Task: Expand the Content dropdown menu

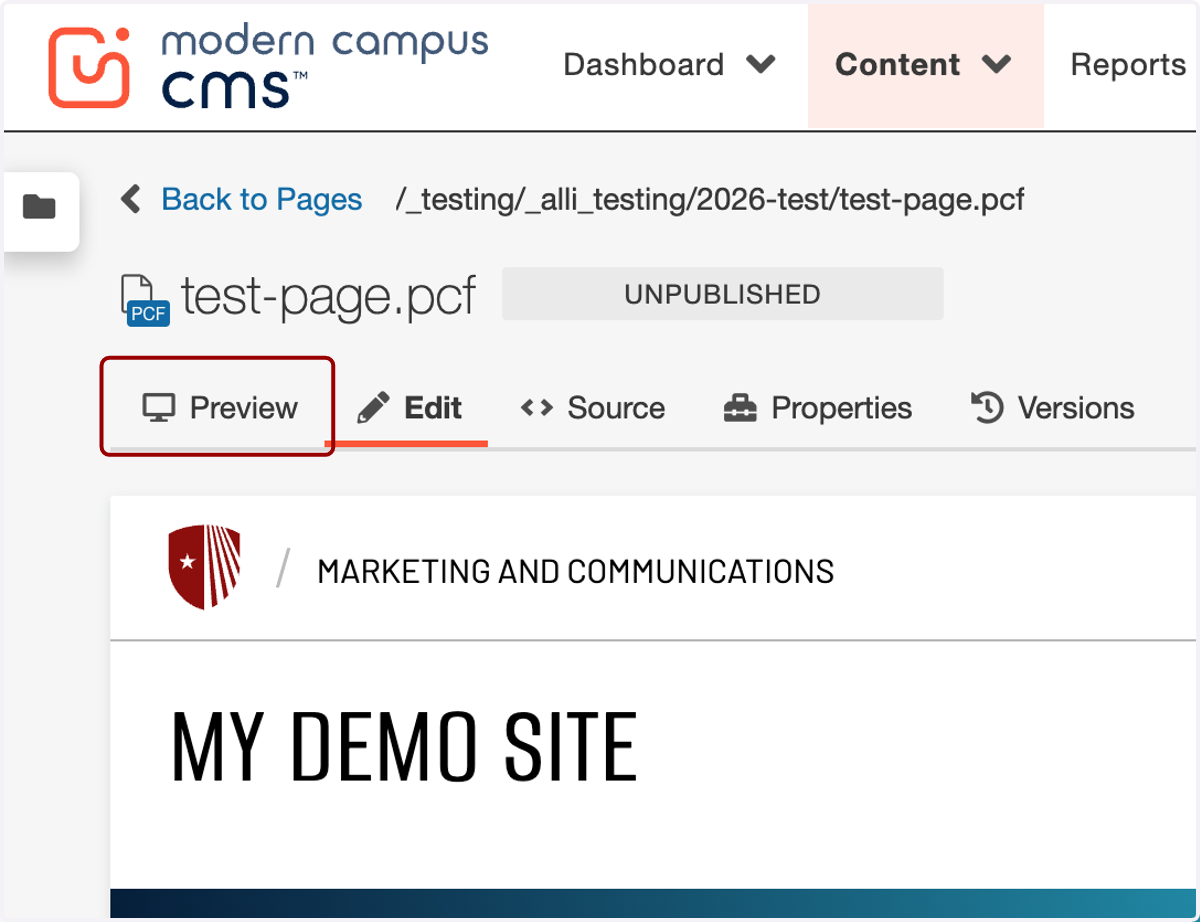Action: (924, 65)
